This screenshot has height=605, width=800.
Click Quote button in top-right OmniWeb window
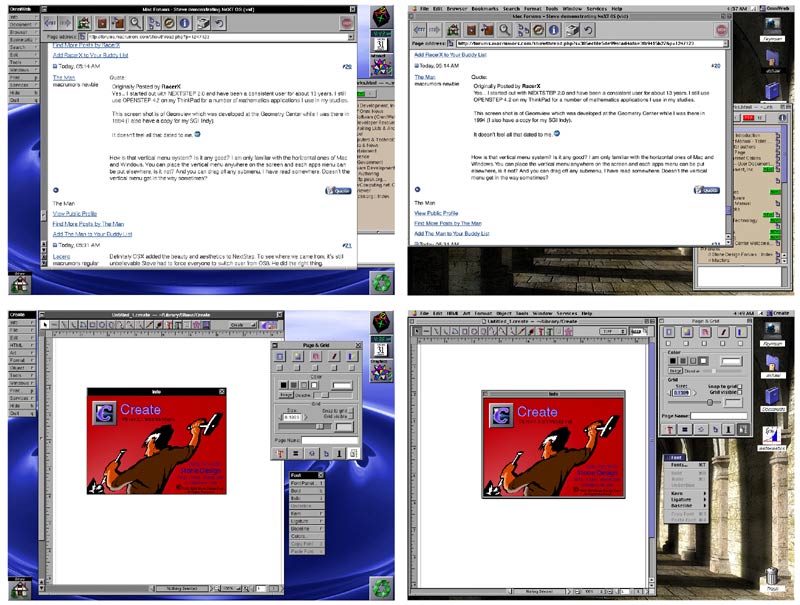click(707, 190)
